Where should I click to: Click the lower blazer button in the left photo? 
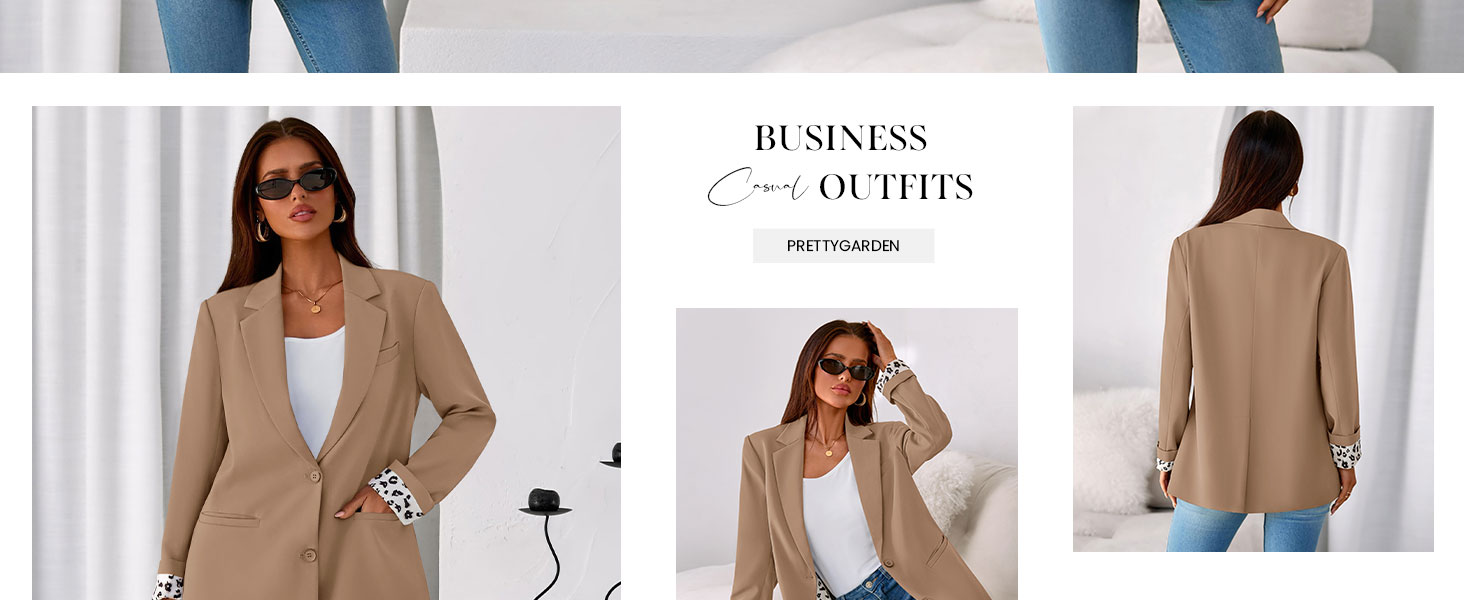click(x=309, y=554)
